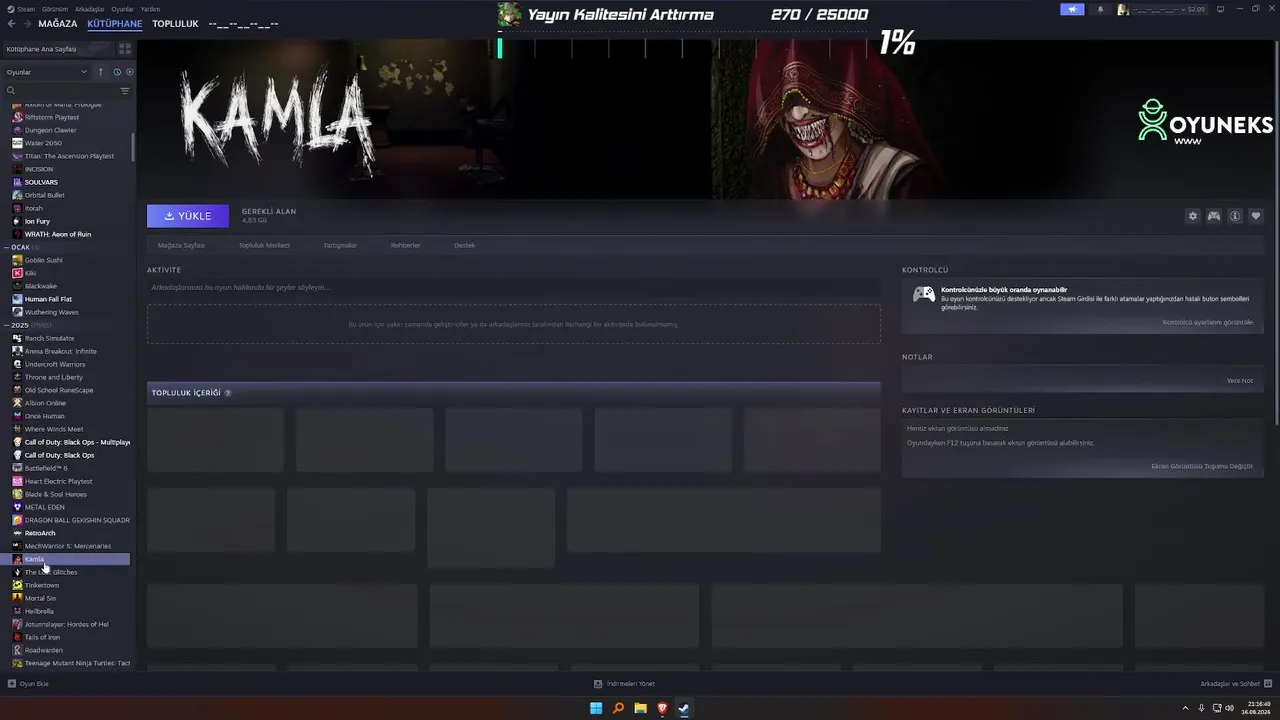Select Old School RuneScape in library
Image resolution: width=1280 pixels, height=720 pixels.
(59, 390)
